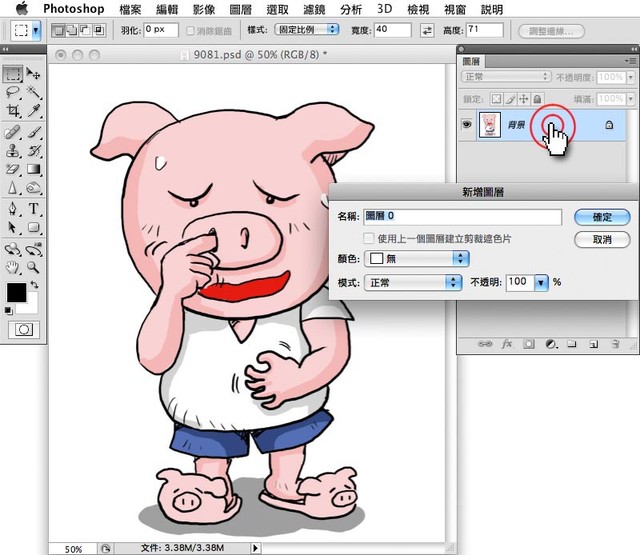
Task: Choose Add to Selection mode
Action: click(72, 30)
